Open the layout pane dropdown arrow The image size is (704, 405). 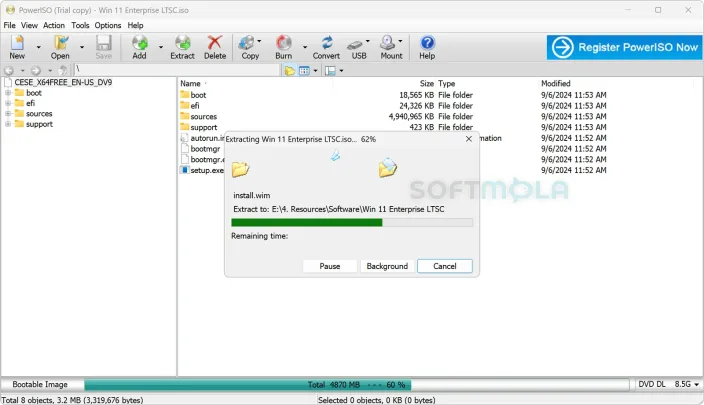341,70
